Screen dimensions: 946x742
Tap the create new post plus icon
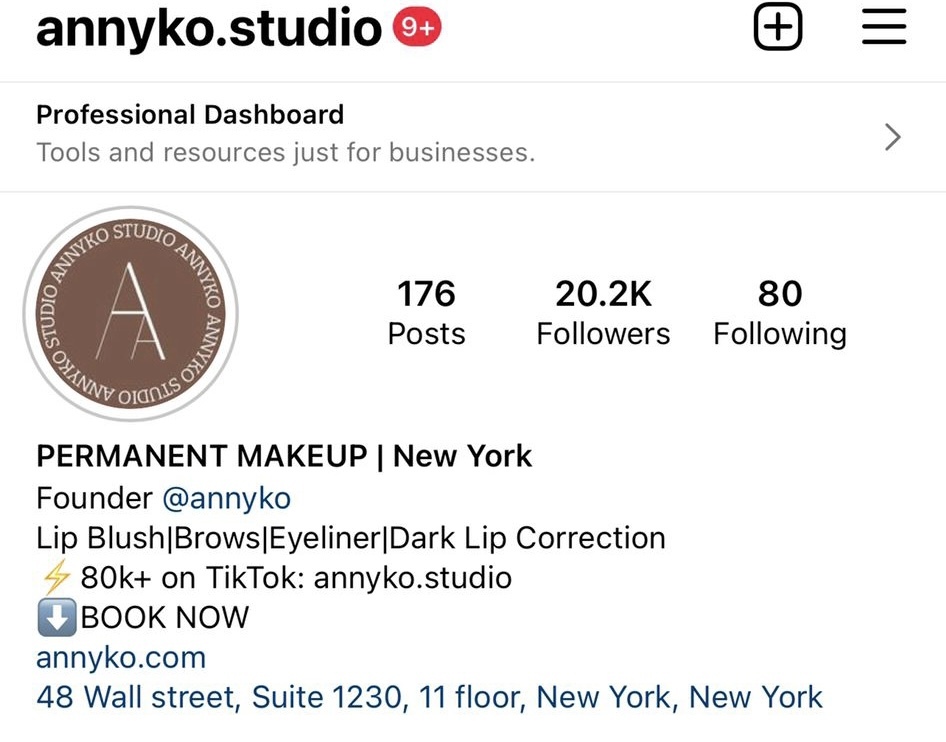(778, 27)
